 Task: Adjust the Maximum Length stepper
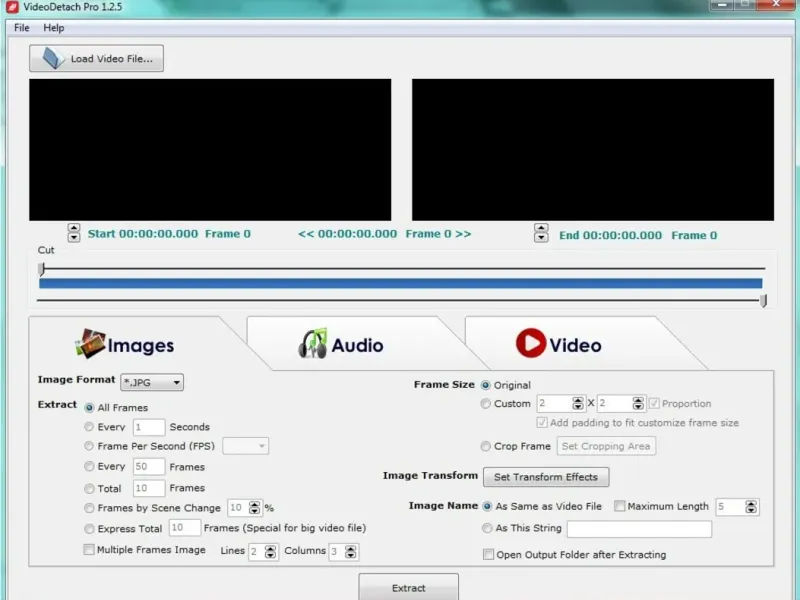point(751,507)
